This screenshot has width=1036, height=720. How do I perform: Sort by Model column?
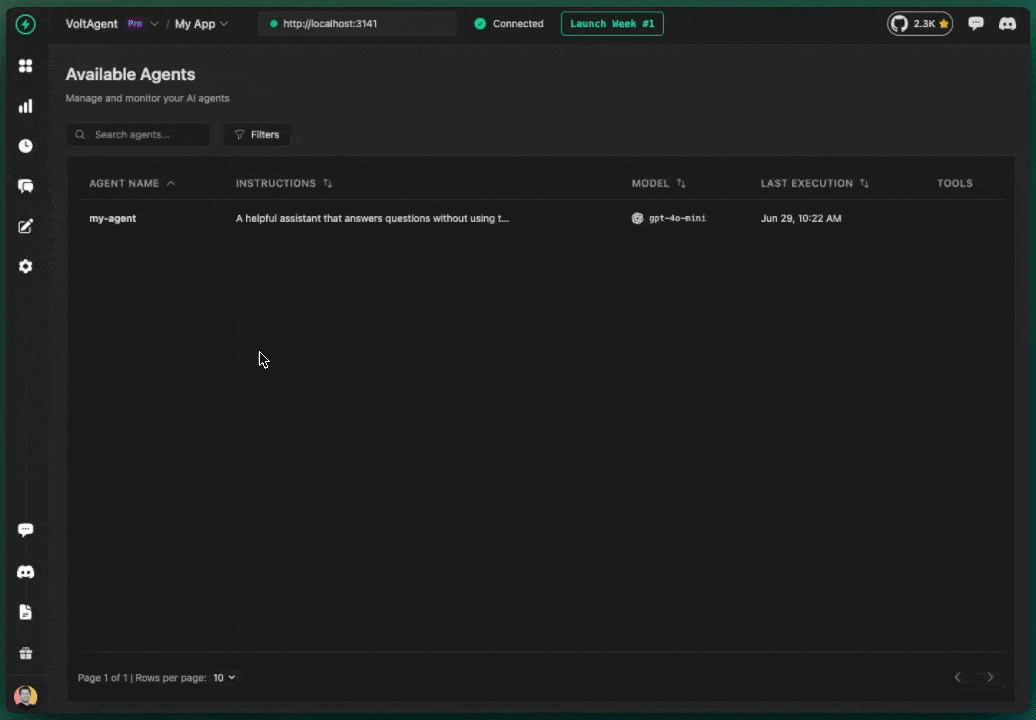point(658,183)
